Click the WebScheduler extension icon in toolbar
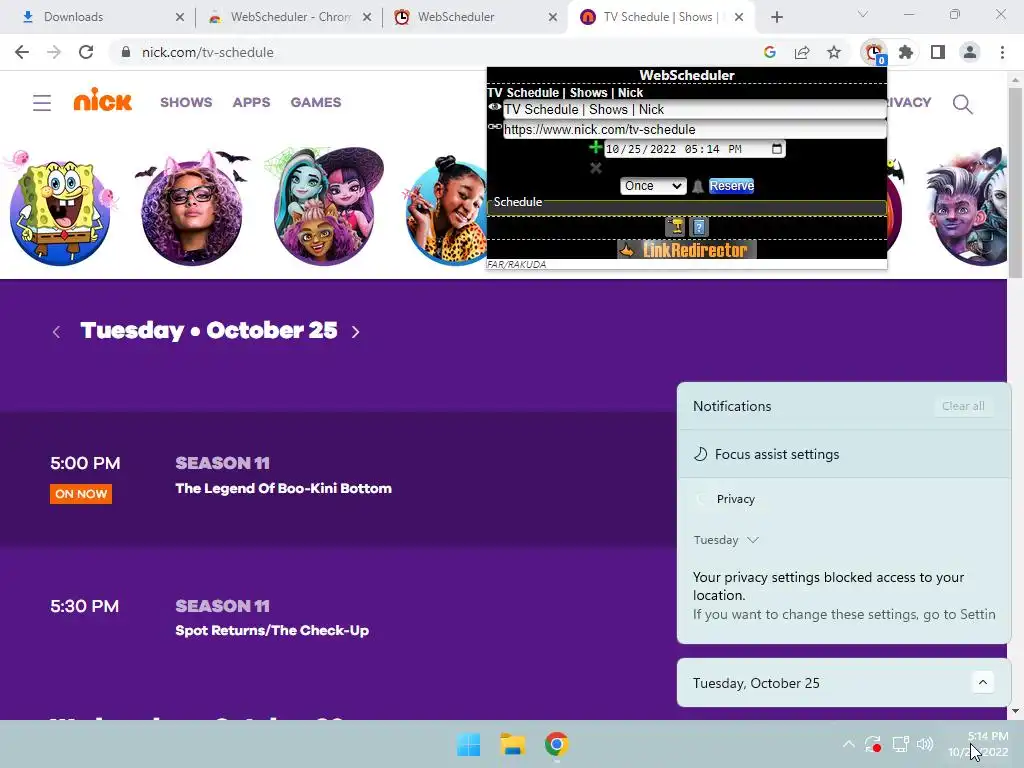1024x768 pixels. [x=873, y=52]
